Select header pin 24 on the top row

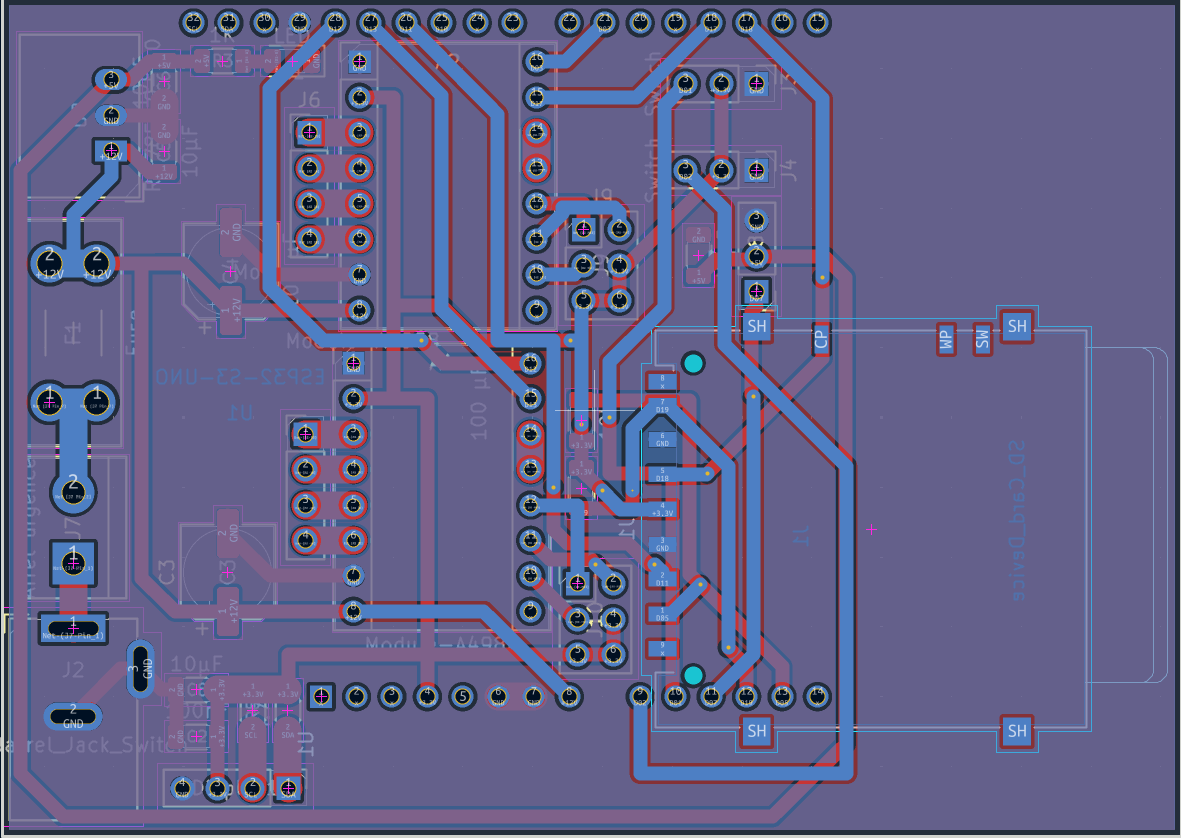click(477, 22)
